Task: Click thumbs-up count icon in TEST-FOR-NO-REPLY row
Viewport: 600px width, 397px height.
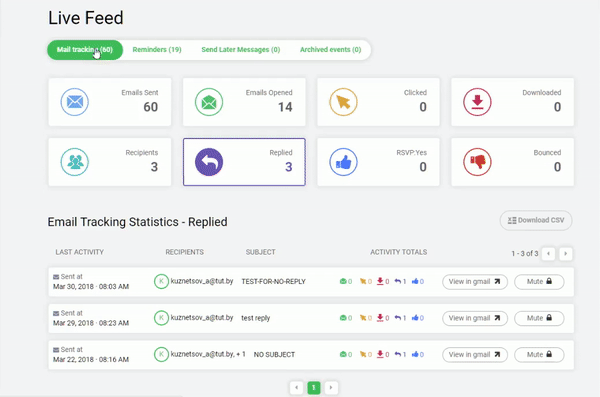Action: click(x=415, y=281)
